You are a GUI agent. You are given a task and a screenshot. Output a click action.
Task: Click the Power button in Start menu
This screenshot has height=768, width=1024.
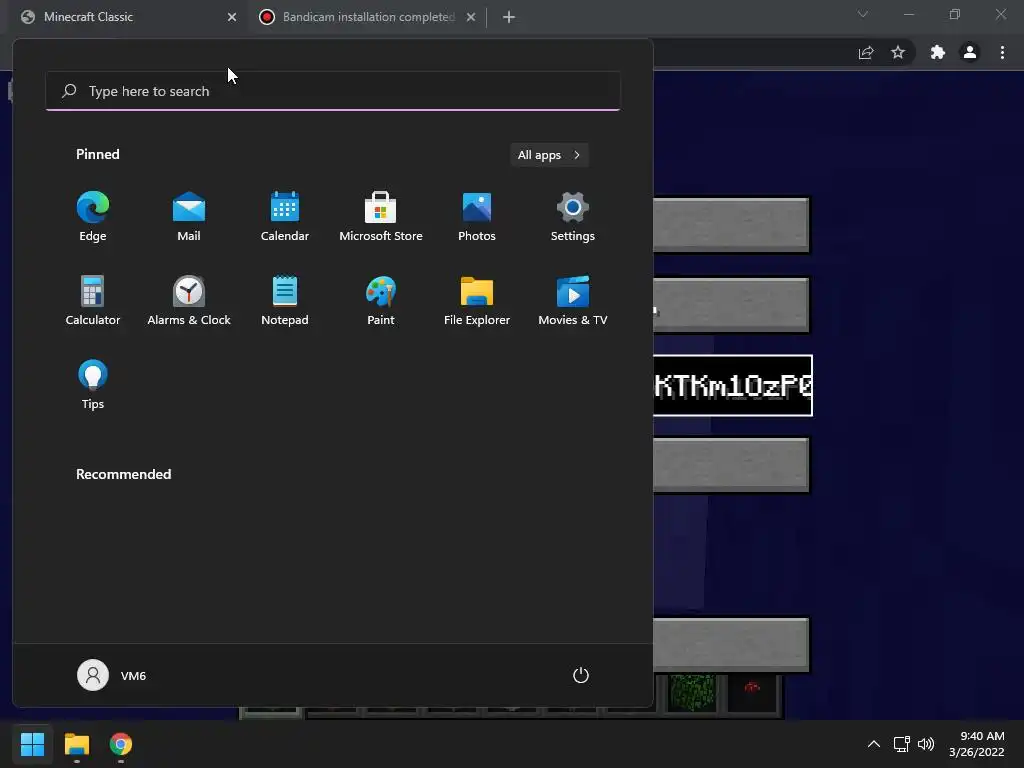point(581,675)
